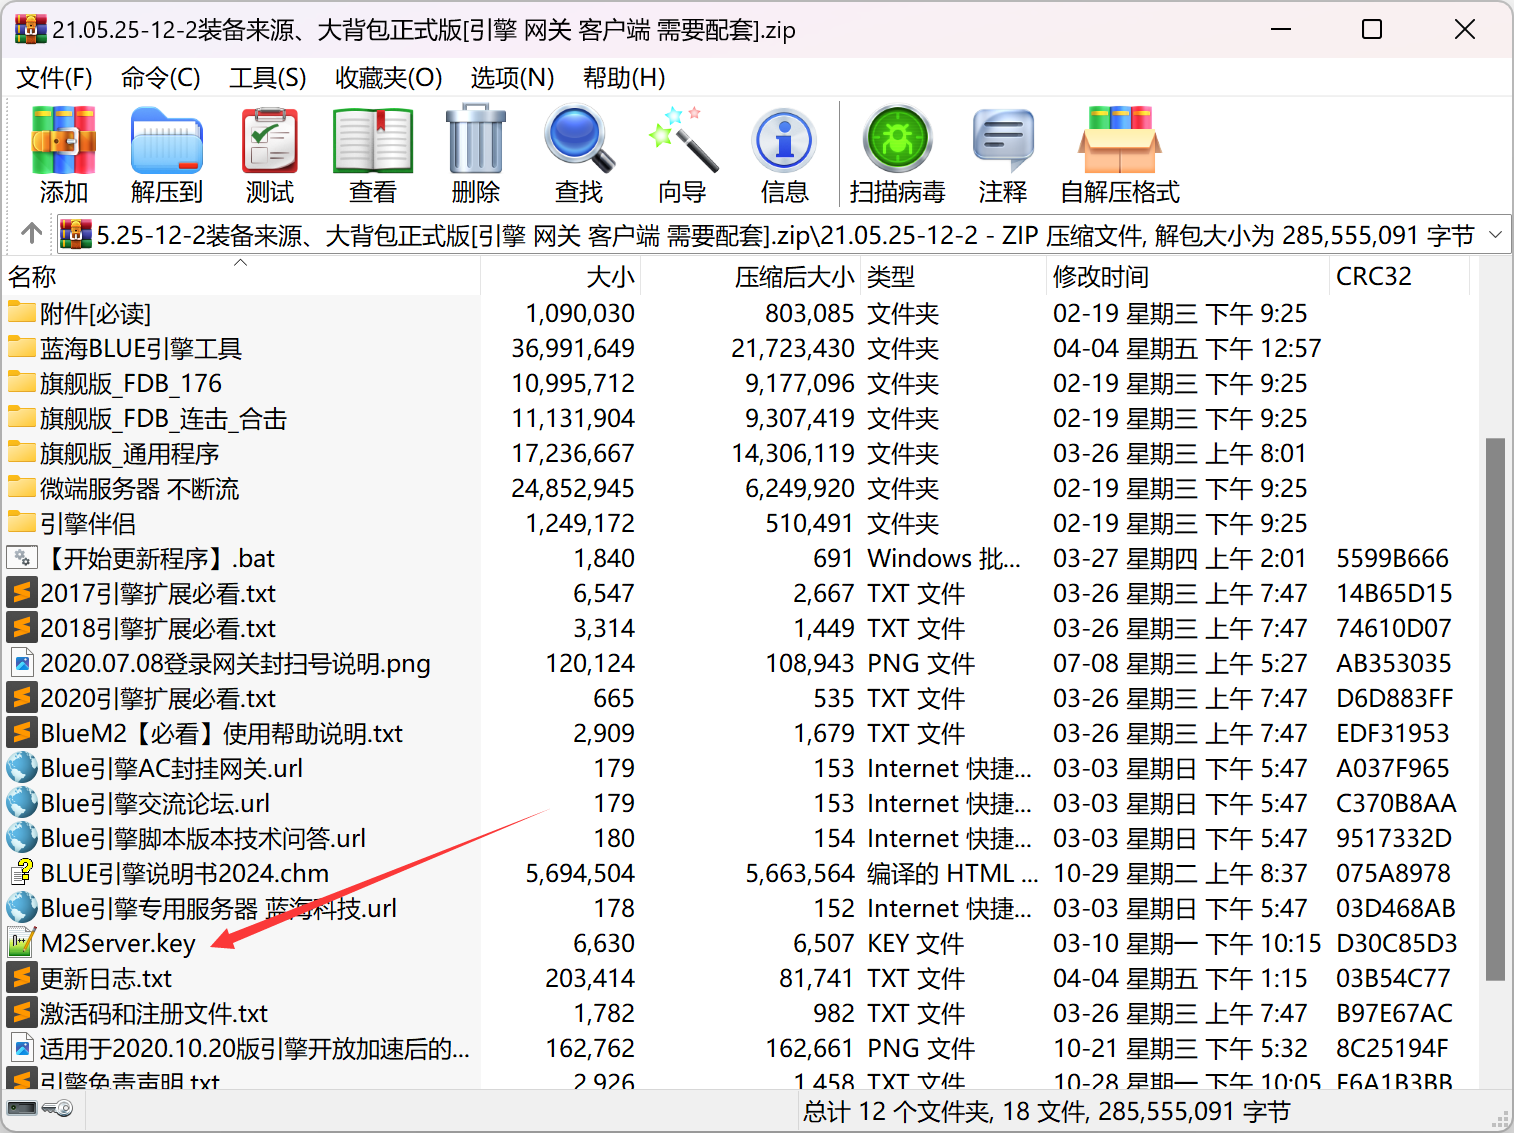
Task: Show archive Info (信息) icon
Action: point(785,141)
